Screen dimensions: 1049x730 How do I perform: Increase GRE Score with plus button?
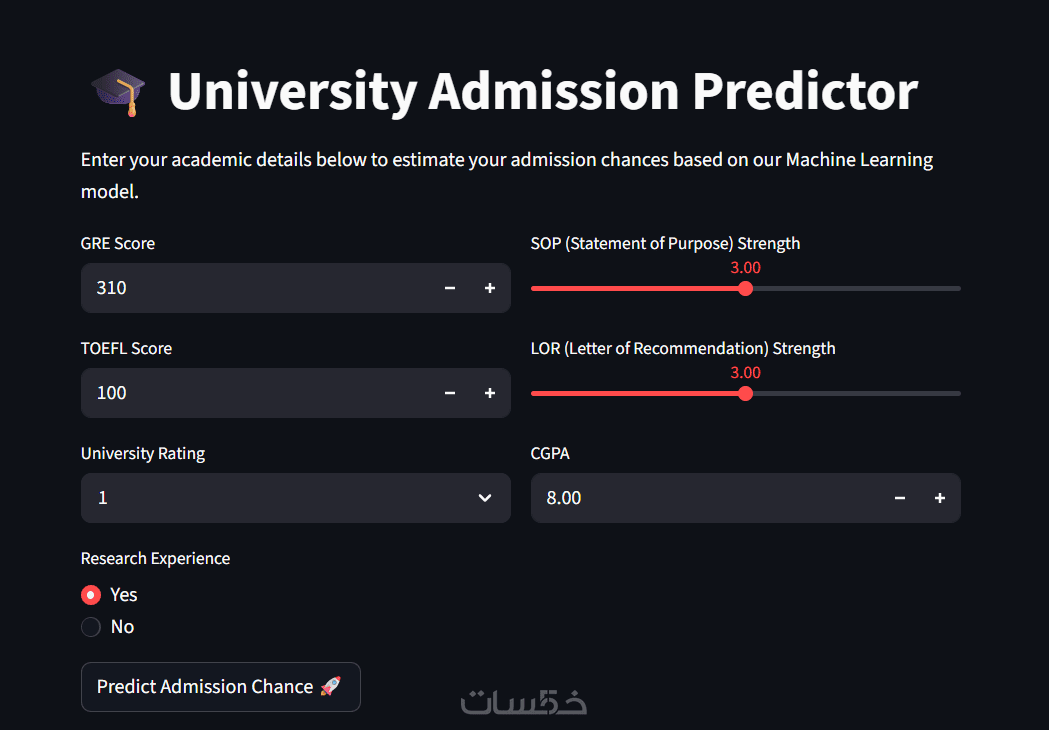point(490,288)
